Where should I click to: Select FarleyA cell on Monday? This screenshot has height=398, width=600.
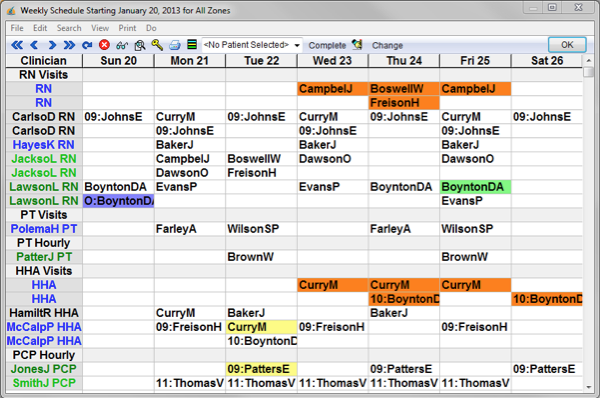[190, 229]
